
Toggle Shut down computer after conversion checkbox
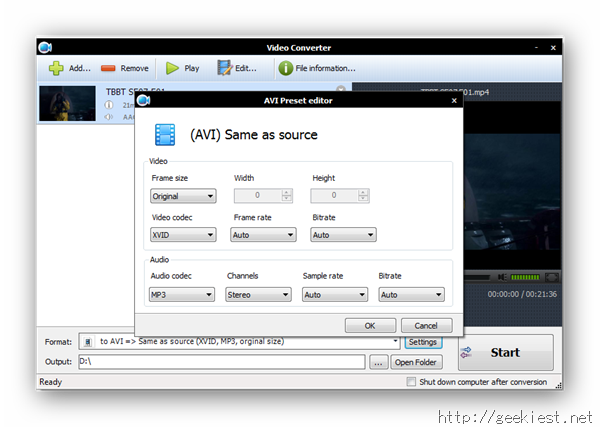(x=412, y=382)
